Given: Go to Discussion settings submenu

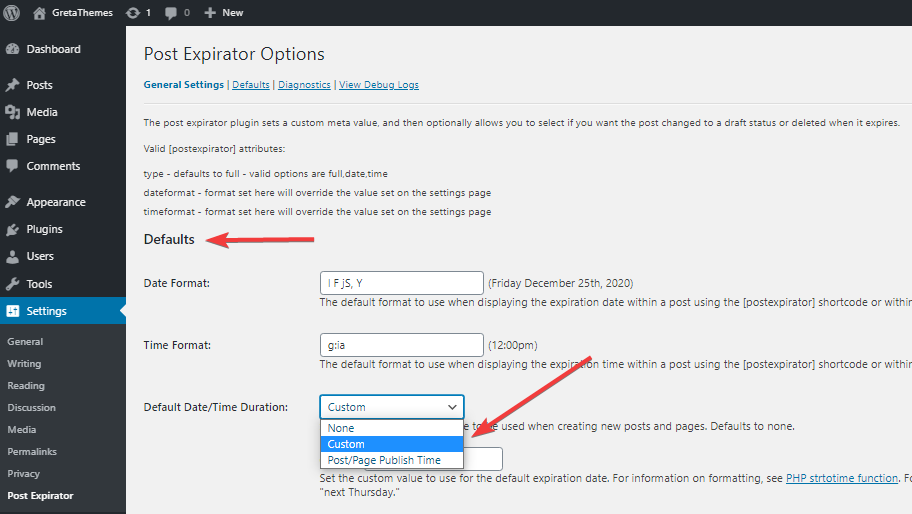Looking at the screenshot, I should [x=31, y=408].
